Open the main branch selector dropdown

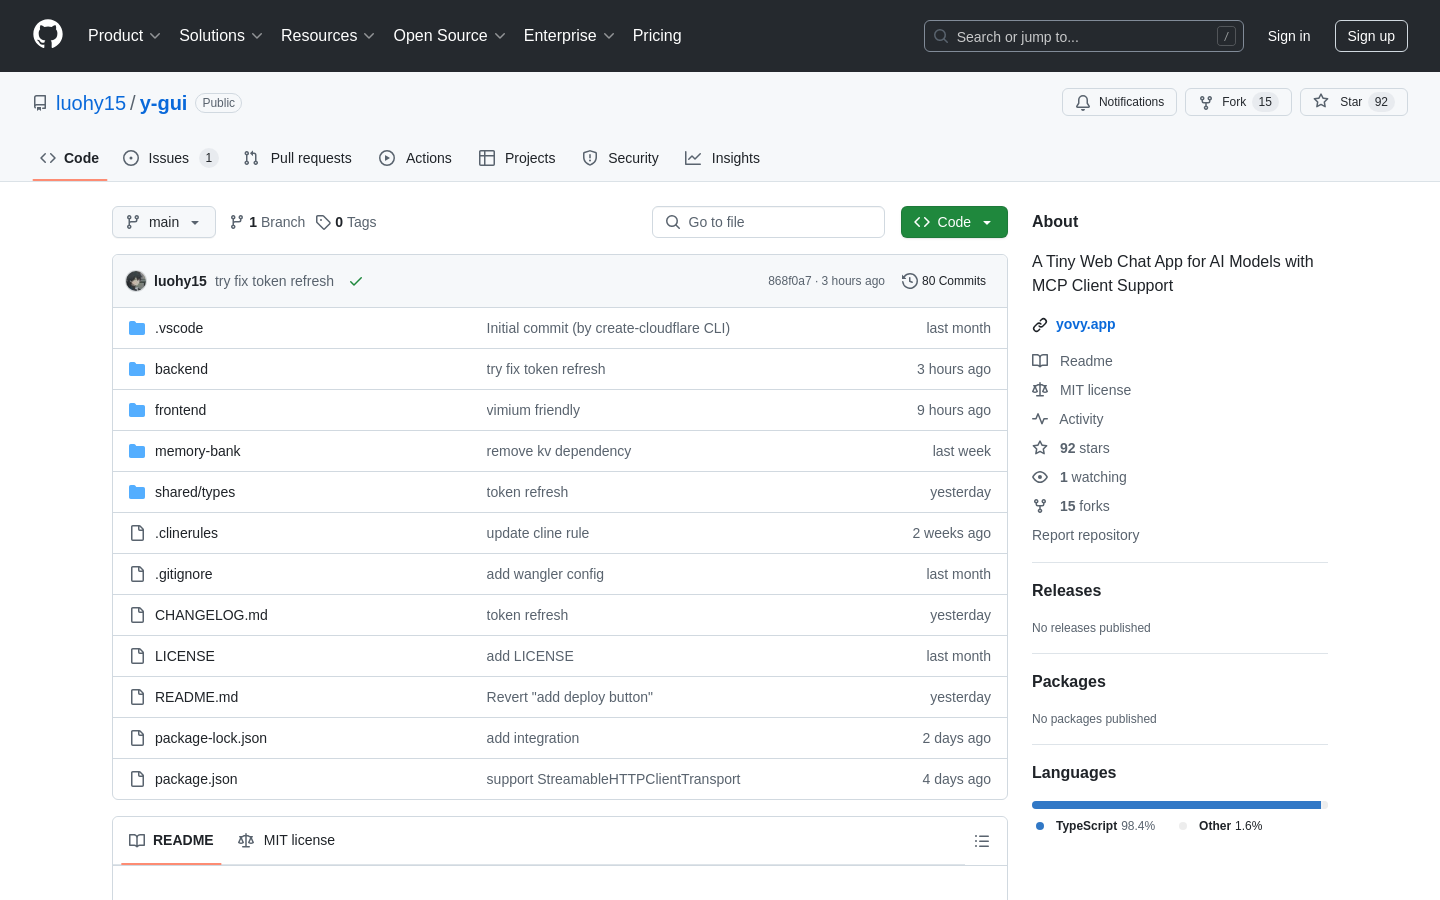(x=164, y=222)
